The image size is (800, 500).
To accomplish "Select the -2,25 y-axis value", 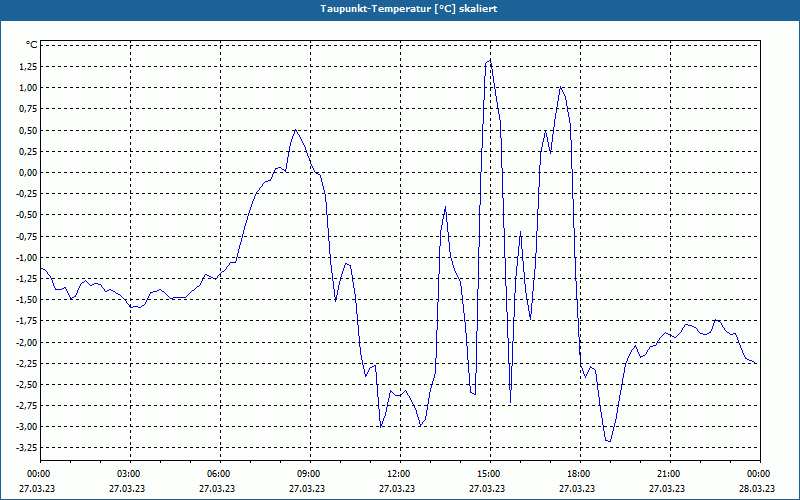I will click(27, 363).
